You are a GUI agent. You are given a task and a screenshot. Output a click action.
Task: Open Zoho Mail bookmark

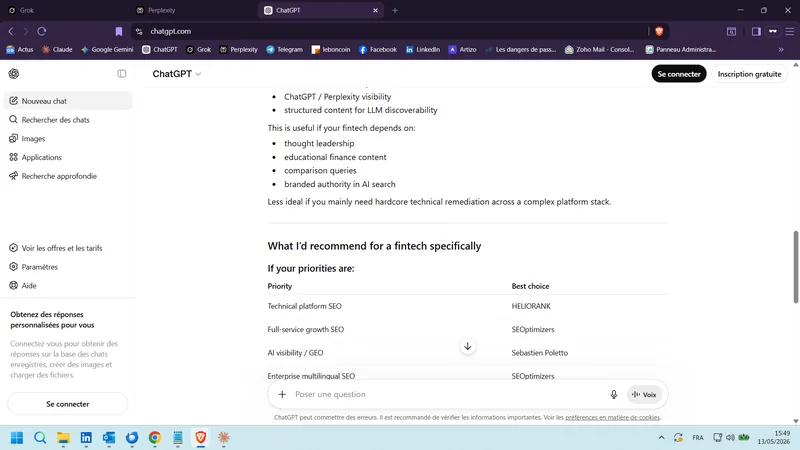[599, 49]
